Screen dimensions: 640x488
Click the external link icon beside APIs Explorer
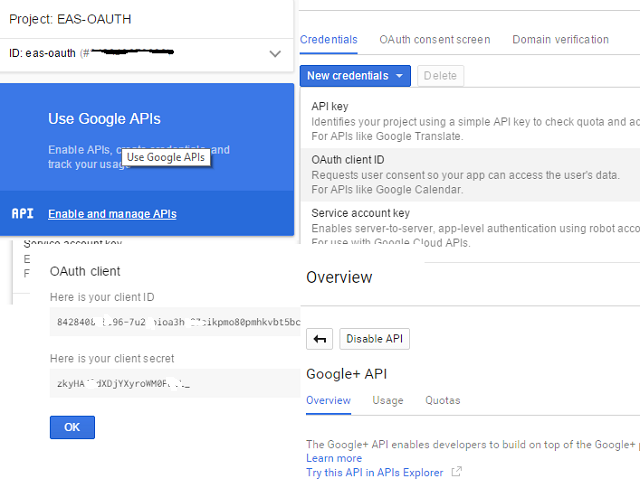pos(457,472)
